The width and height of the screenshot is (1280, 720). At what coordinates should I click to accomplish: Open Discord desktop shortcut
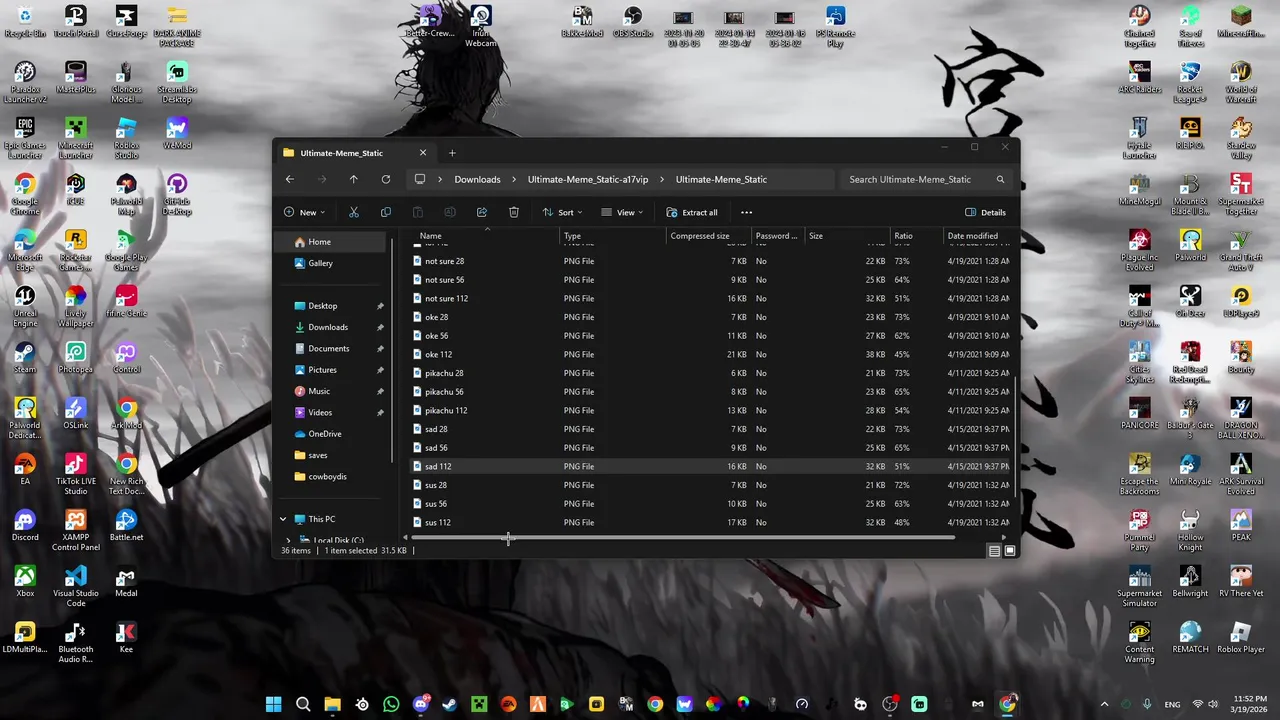pyautogui.click(x=25, y=526)
